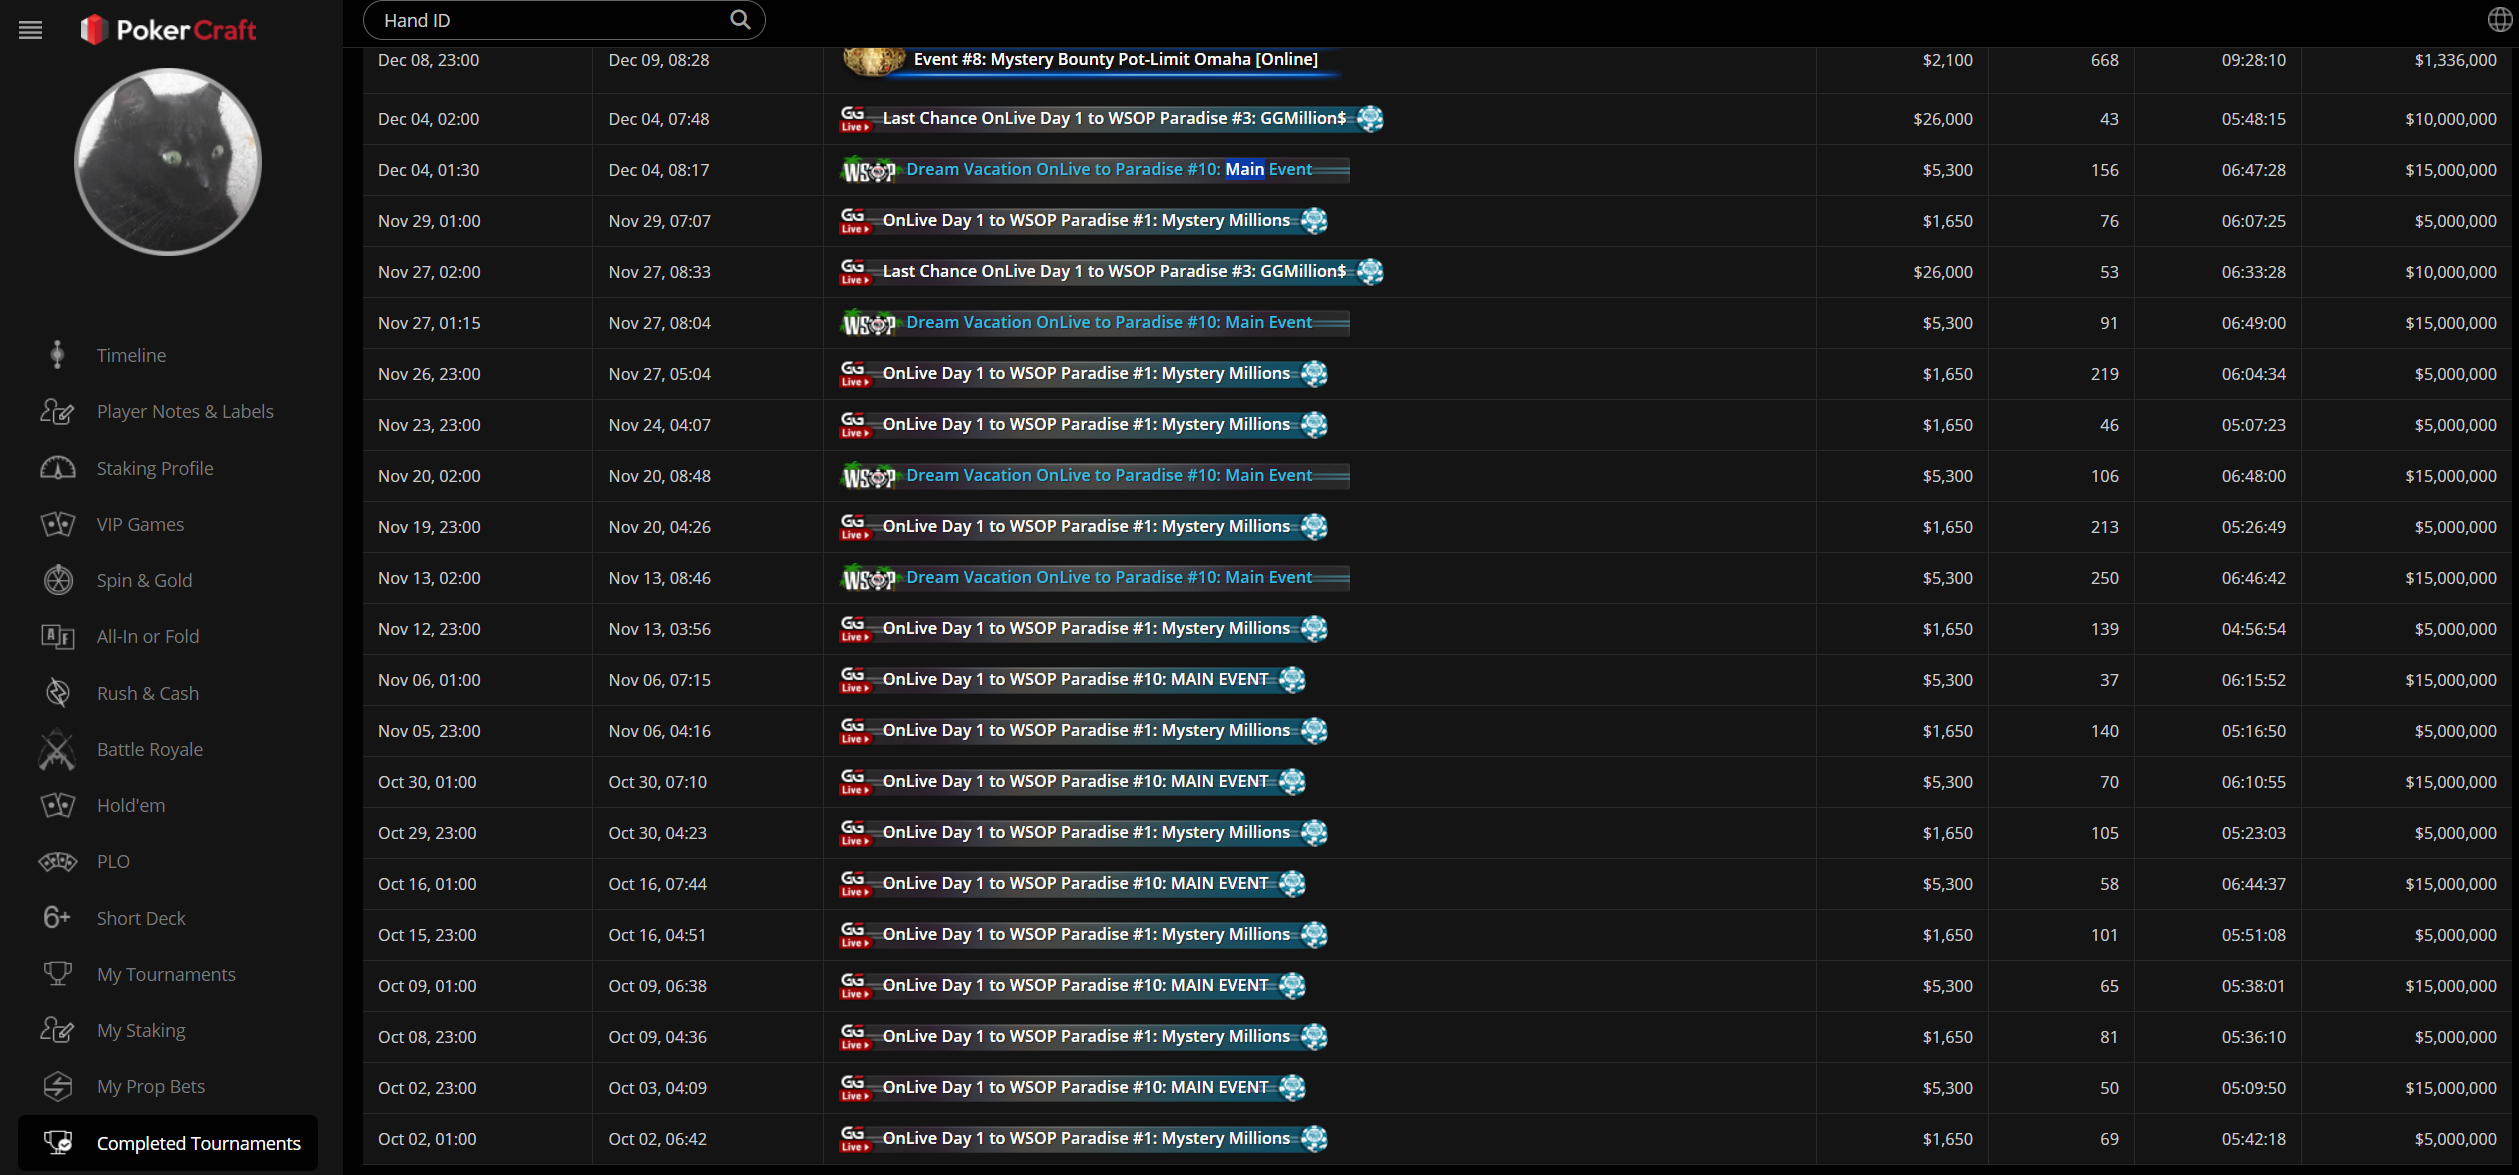The width and height of the screenshot is (2519, 1175).
Task: Click the Staking Profile gauge icon
Action: tap(58, 468)
